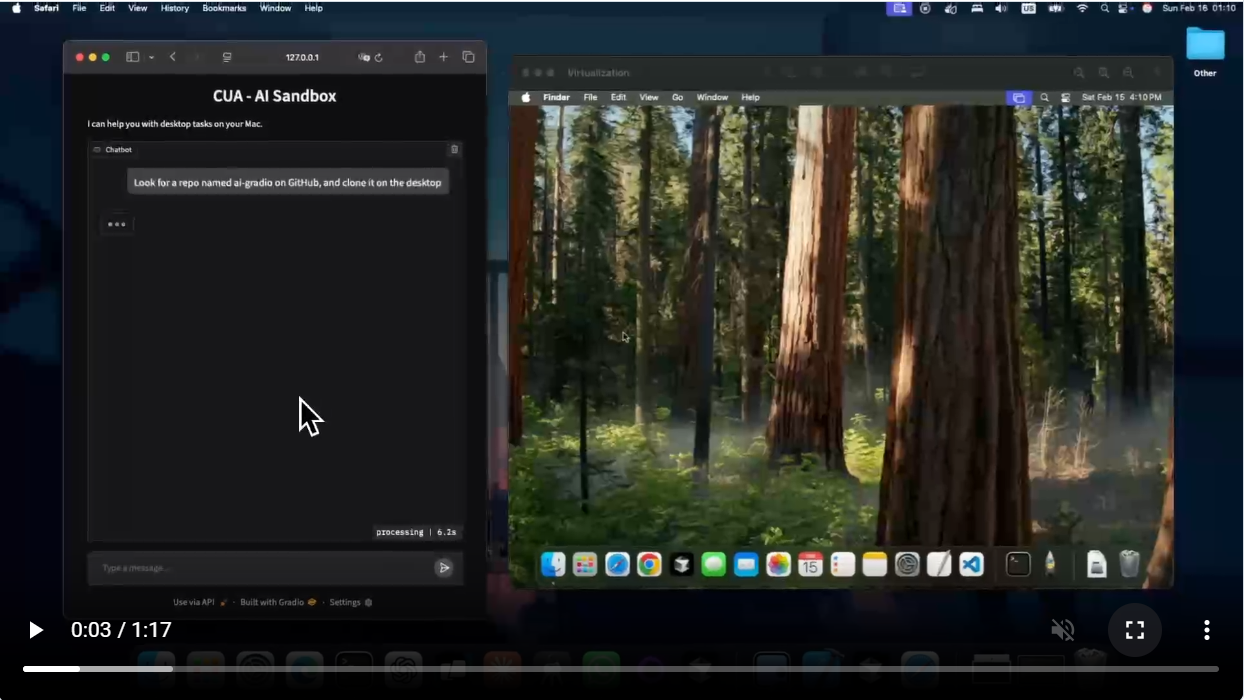Launch Safari from the VM dock
Screen dimensions: 1244x700
click(x=617, y=564)
